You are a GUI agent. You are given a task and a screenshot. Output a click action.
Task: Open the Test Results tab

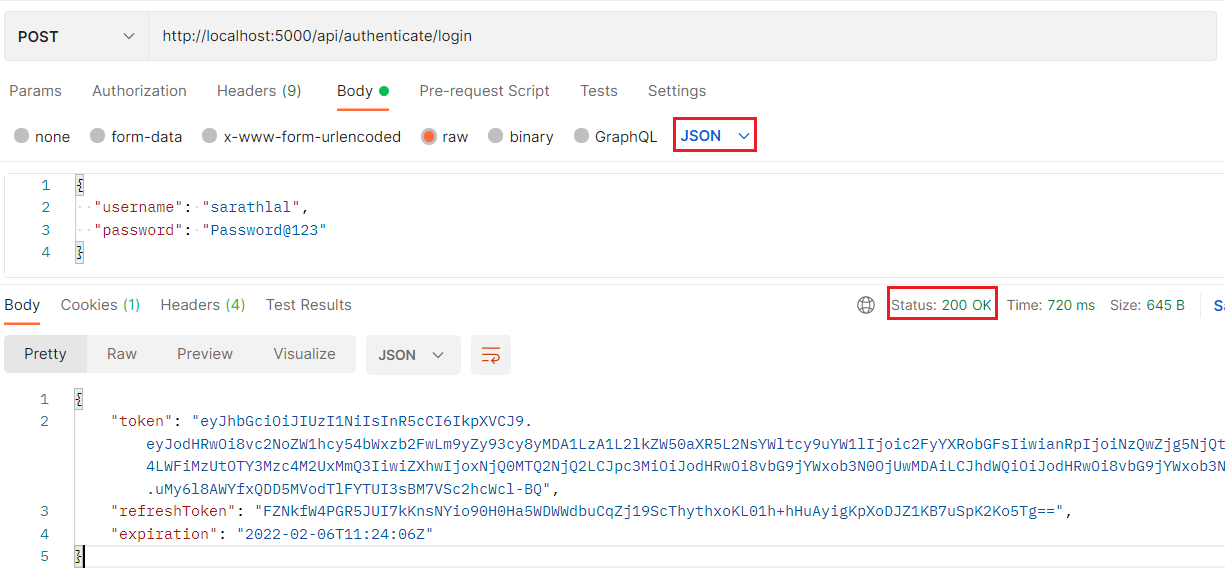tap(308, 304)
